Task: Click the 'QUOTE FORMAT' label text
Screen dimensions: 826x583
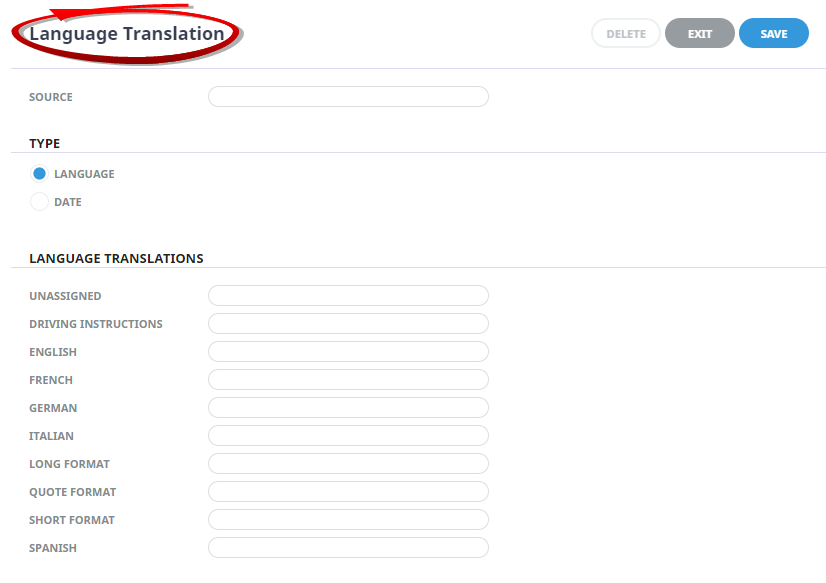Action: point(73,492)
